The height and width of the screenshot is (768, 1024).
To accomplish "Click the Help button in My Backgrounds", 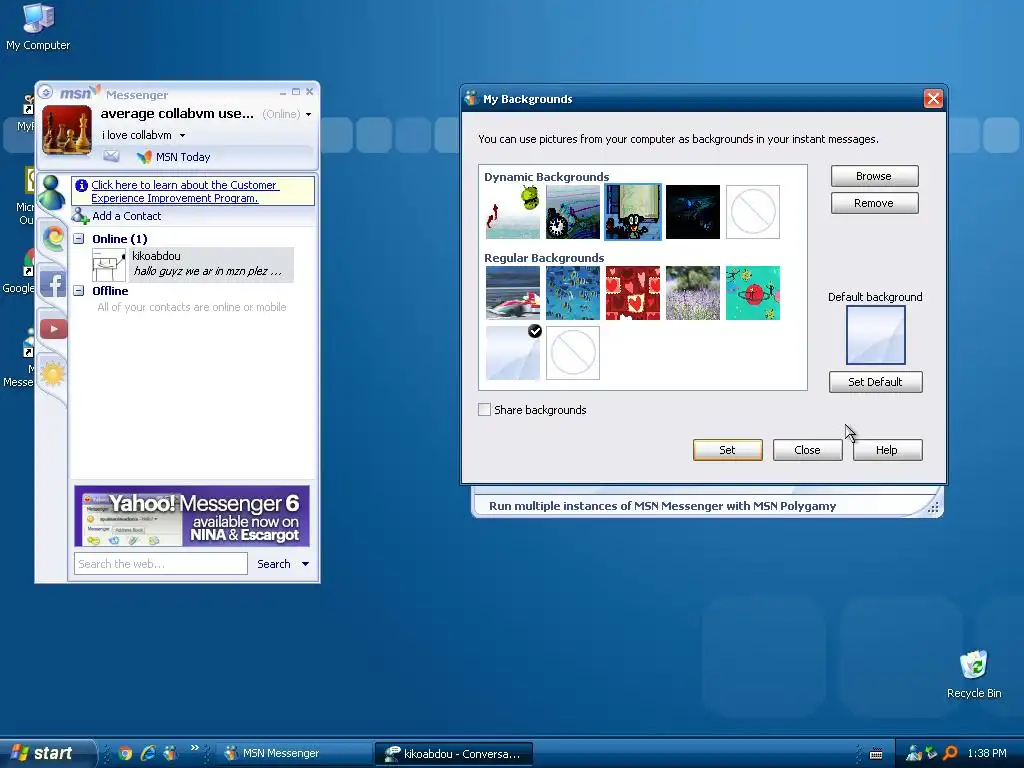I will pyautogui.click(x=888, y=450).
